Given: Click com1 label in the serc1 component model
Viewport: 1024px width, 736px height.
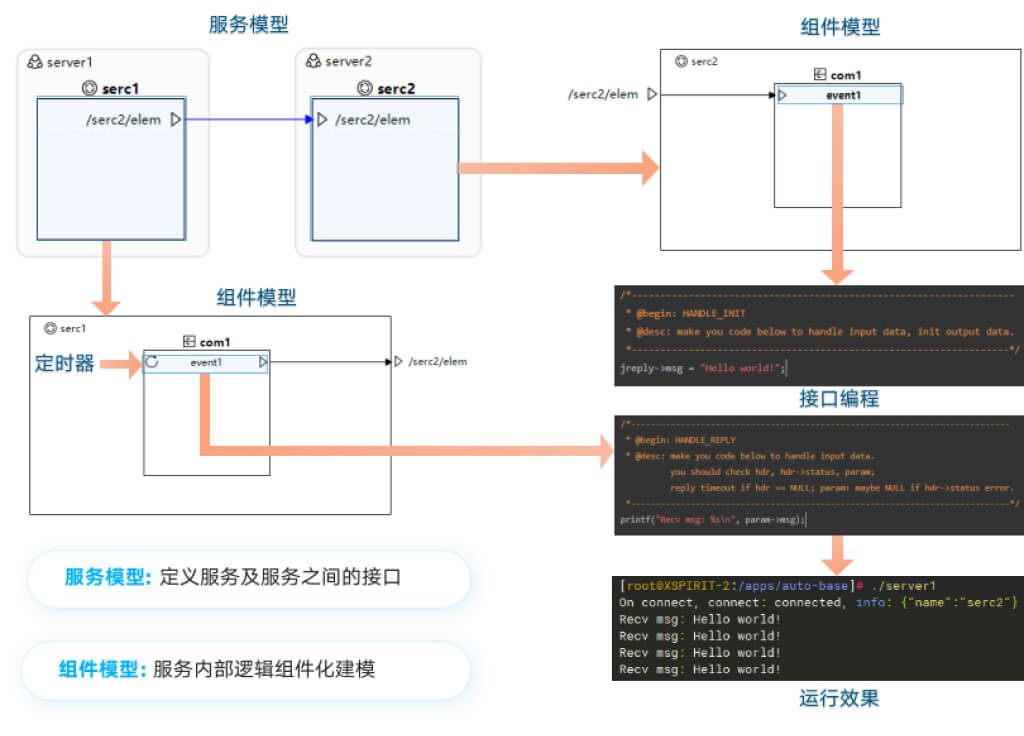Looking at the screenshot, I should click(215, 342).
